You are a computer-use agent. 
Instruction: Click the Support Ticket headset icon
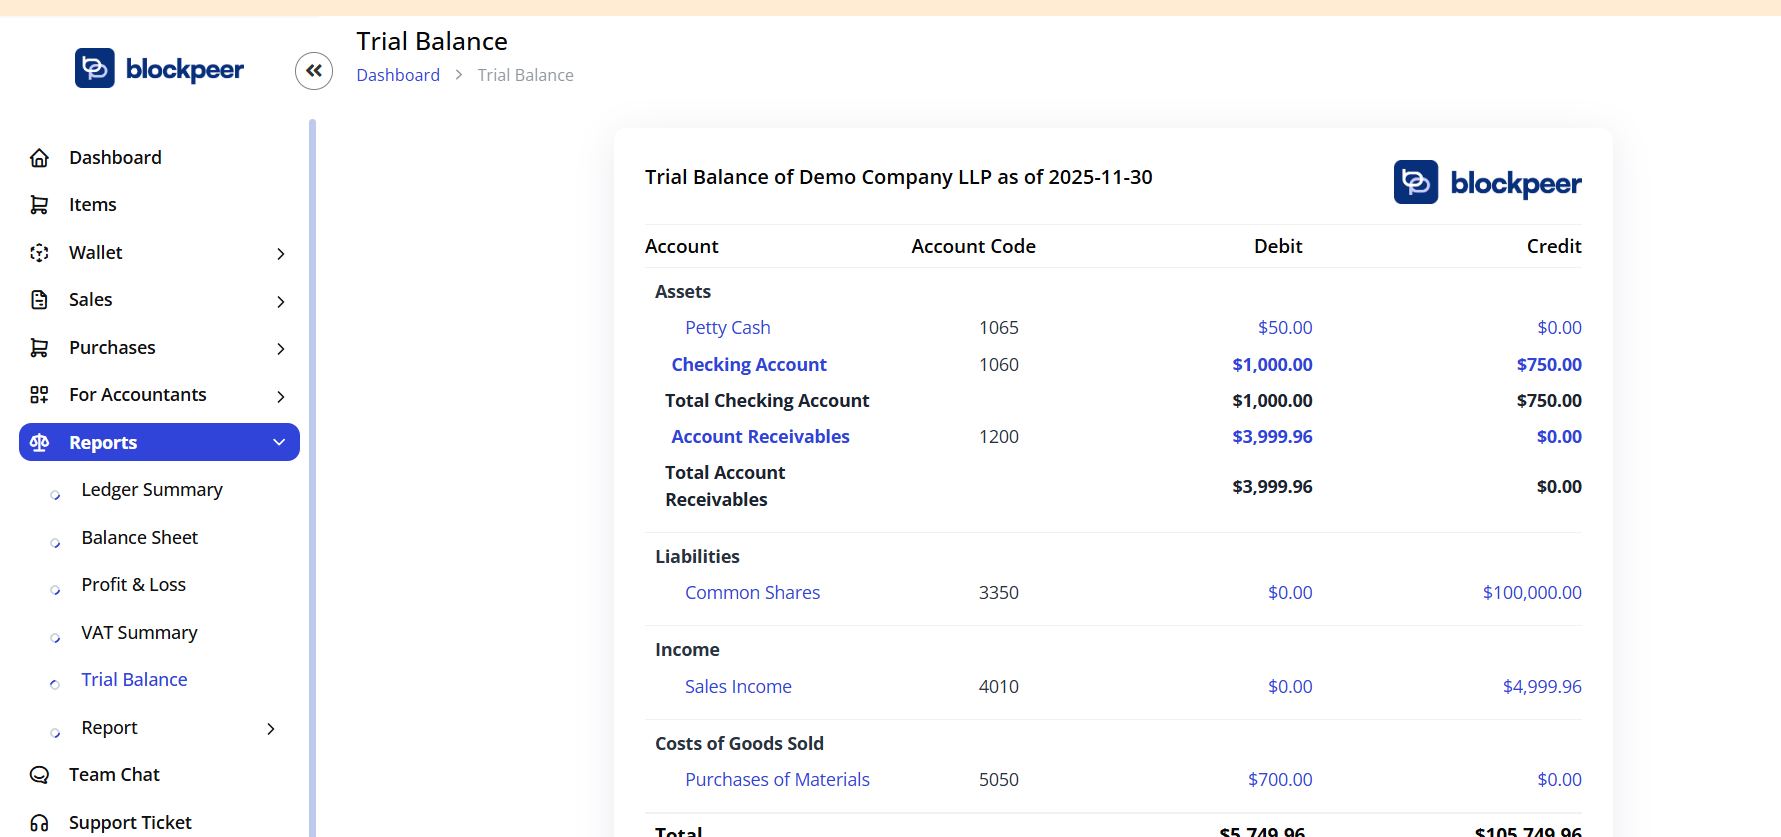(39, 822)
